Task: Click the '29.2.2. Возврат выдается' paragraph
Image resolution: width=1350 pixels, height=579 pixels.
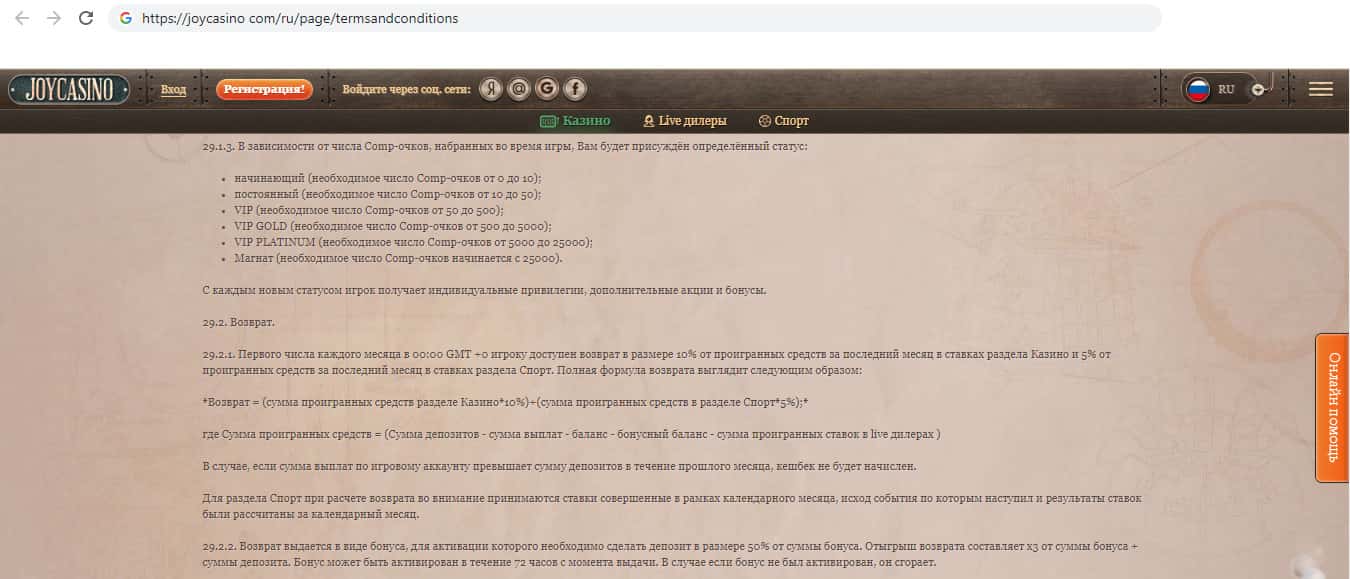Action: point(670,554)
